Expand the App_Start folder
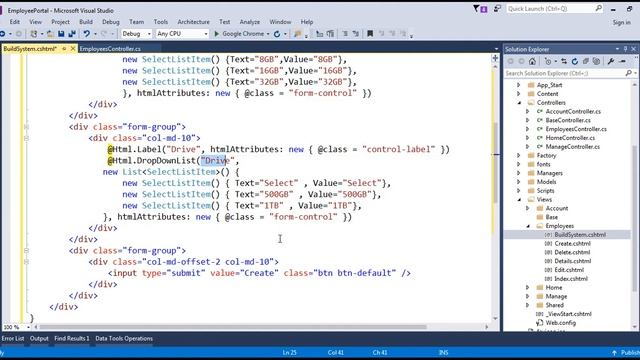The height and width of the screenshot is (360, 640). [x=519, y=85]
